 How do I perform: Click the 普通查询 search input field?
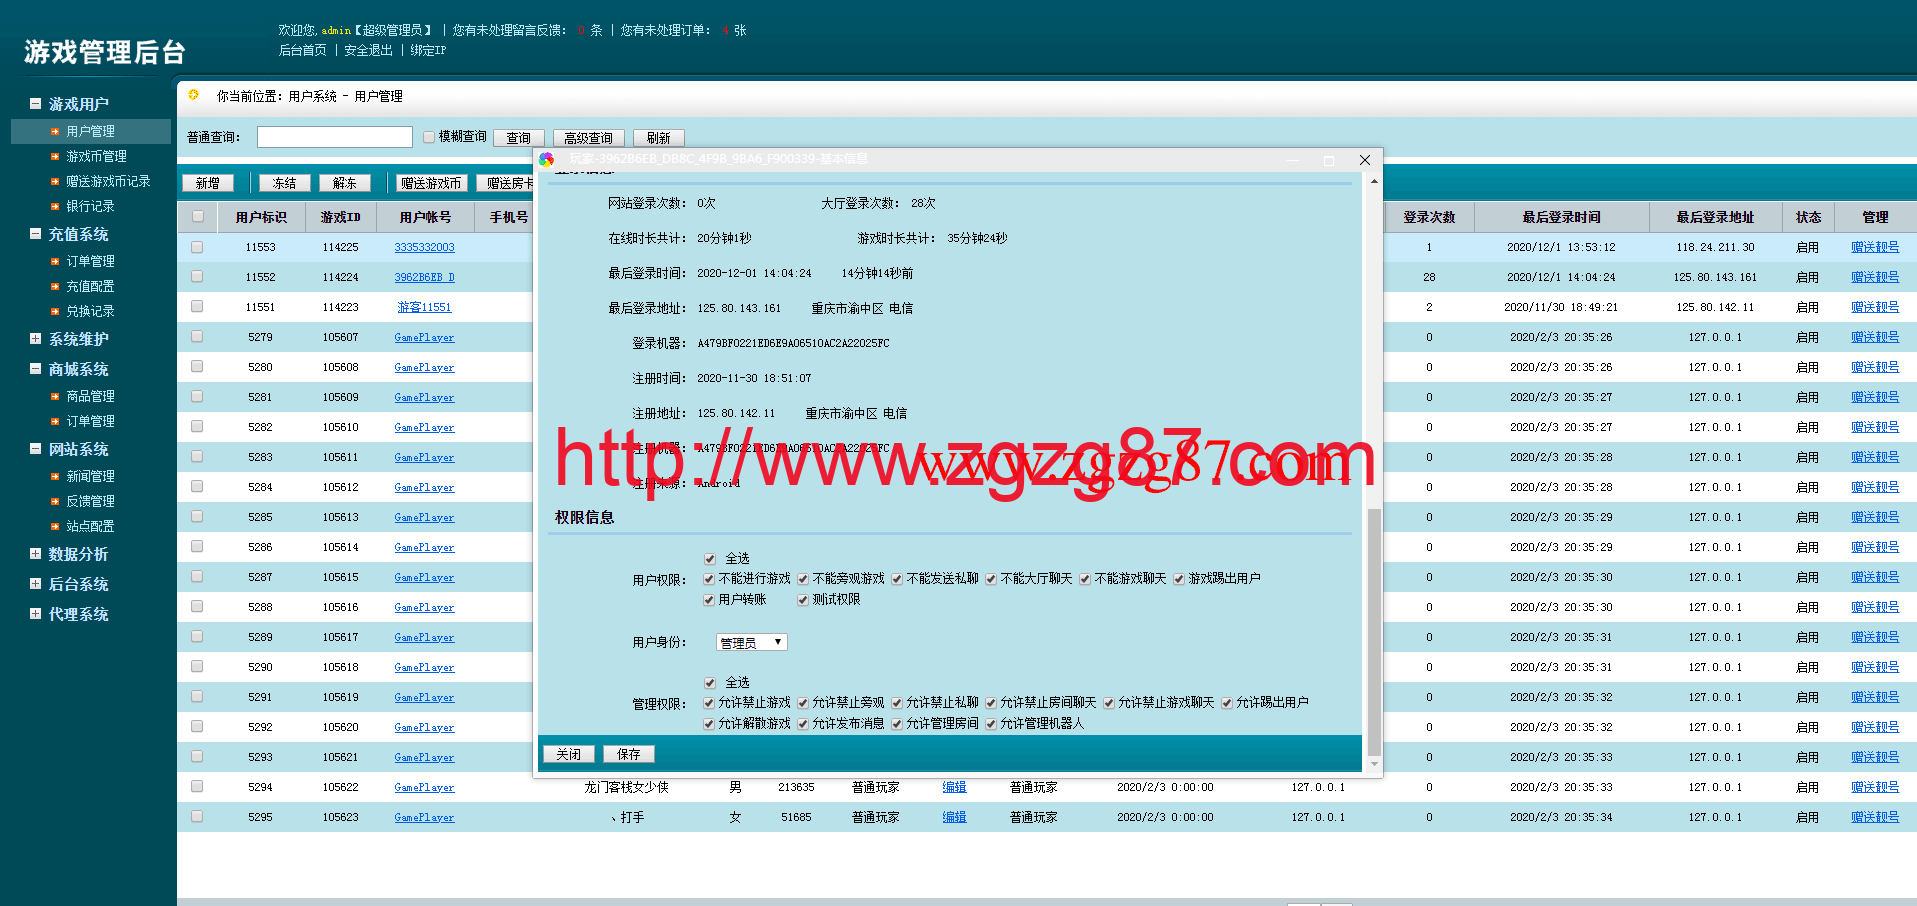coord(334,137)
